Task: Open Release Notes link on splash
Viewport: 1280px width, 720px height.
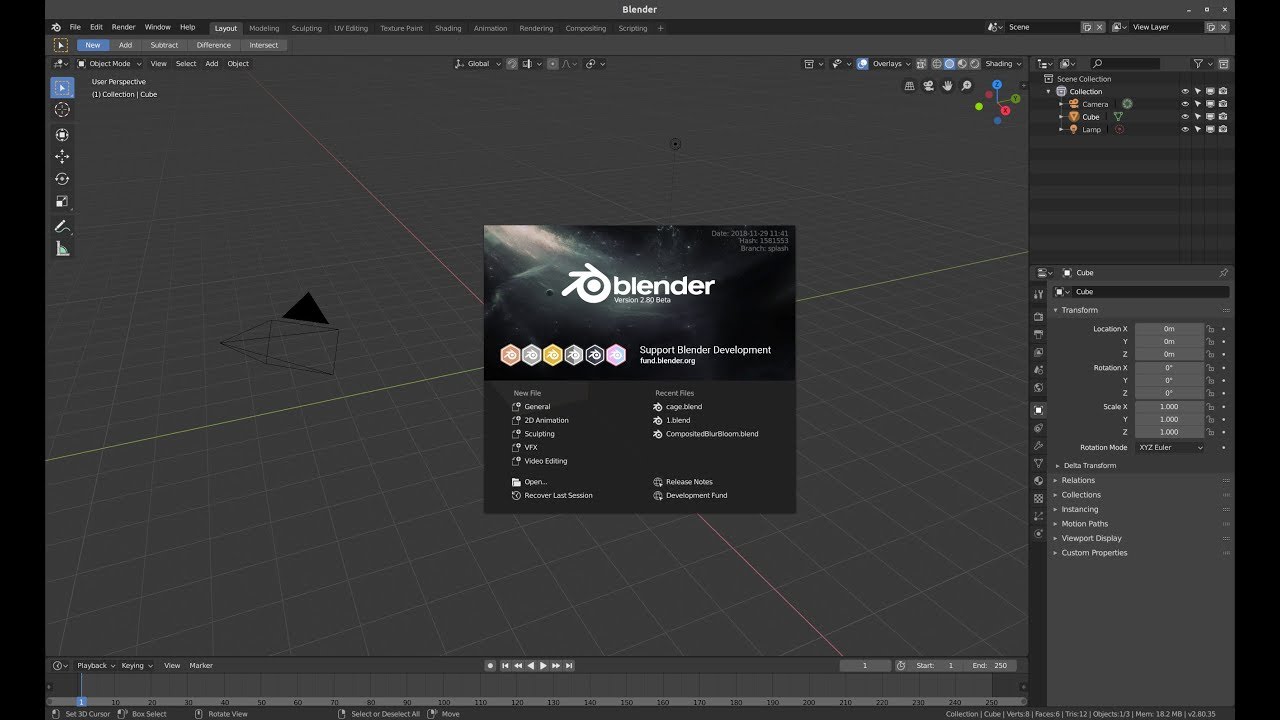Action: (x=689, y=482)
